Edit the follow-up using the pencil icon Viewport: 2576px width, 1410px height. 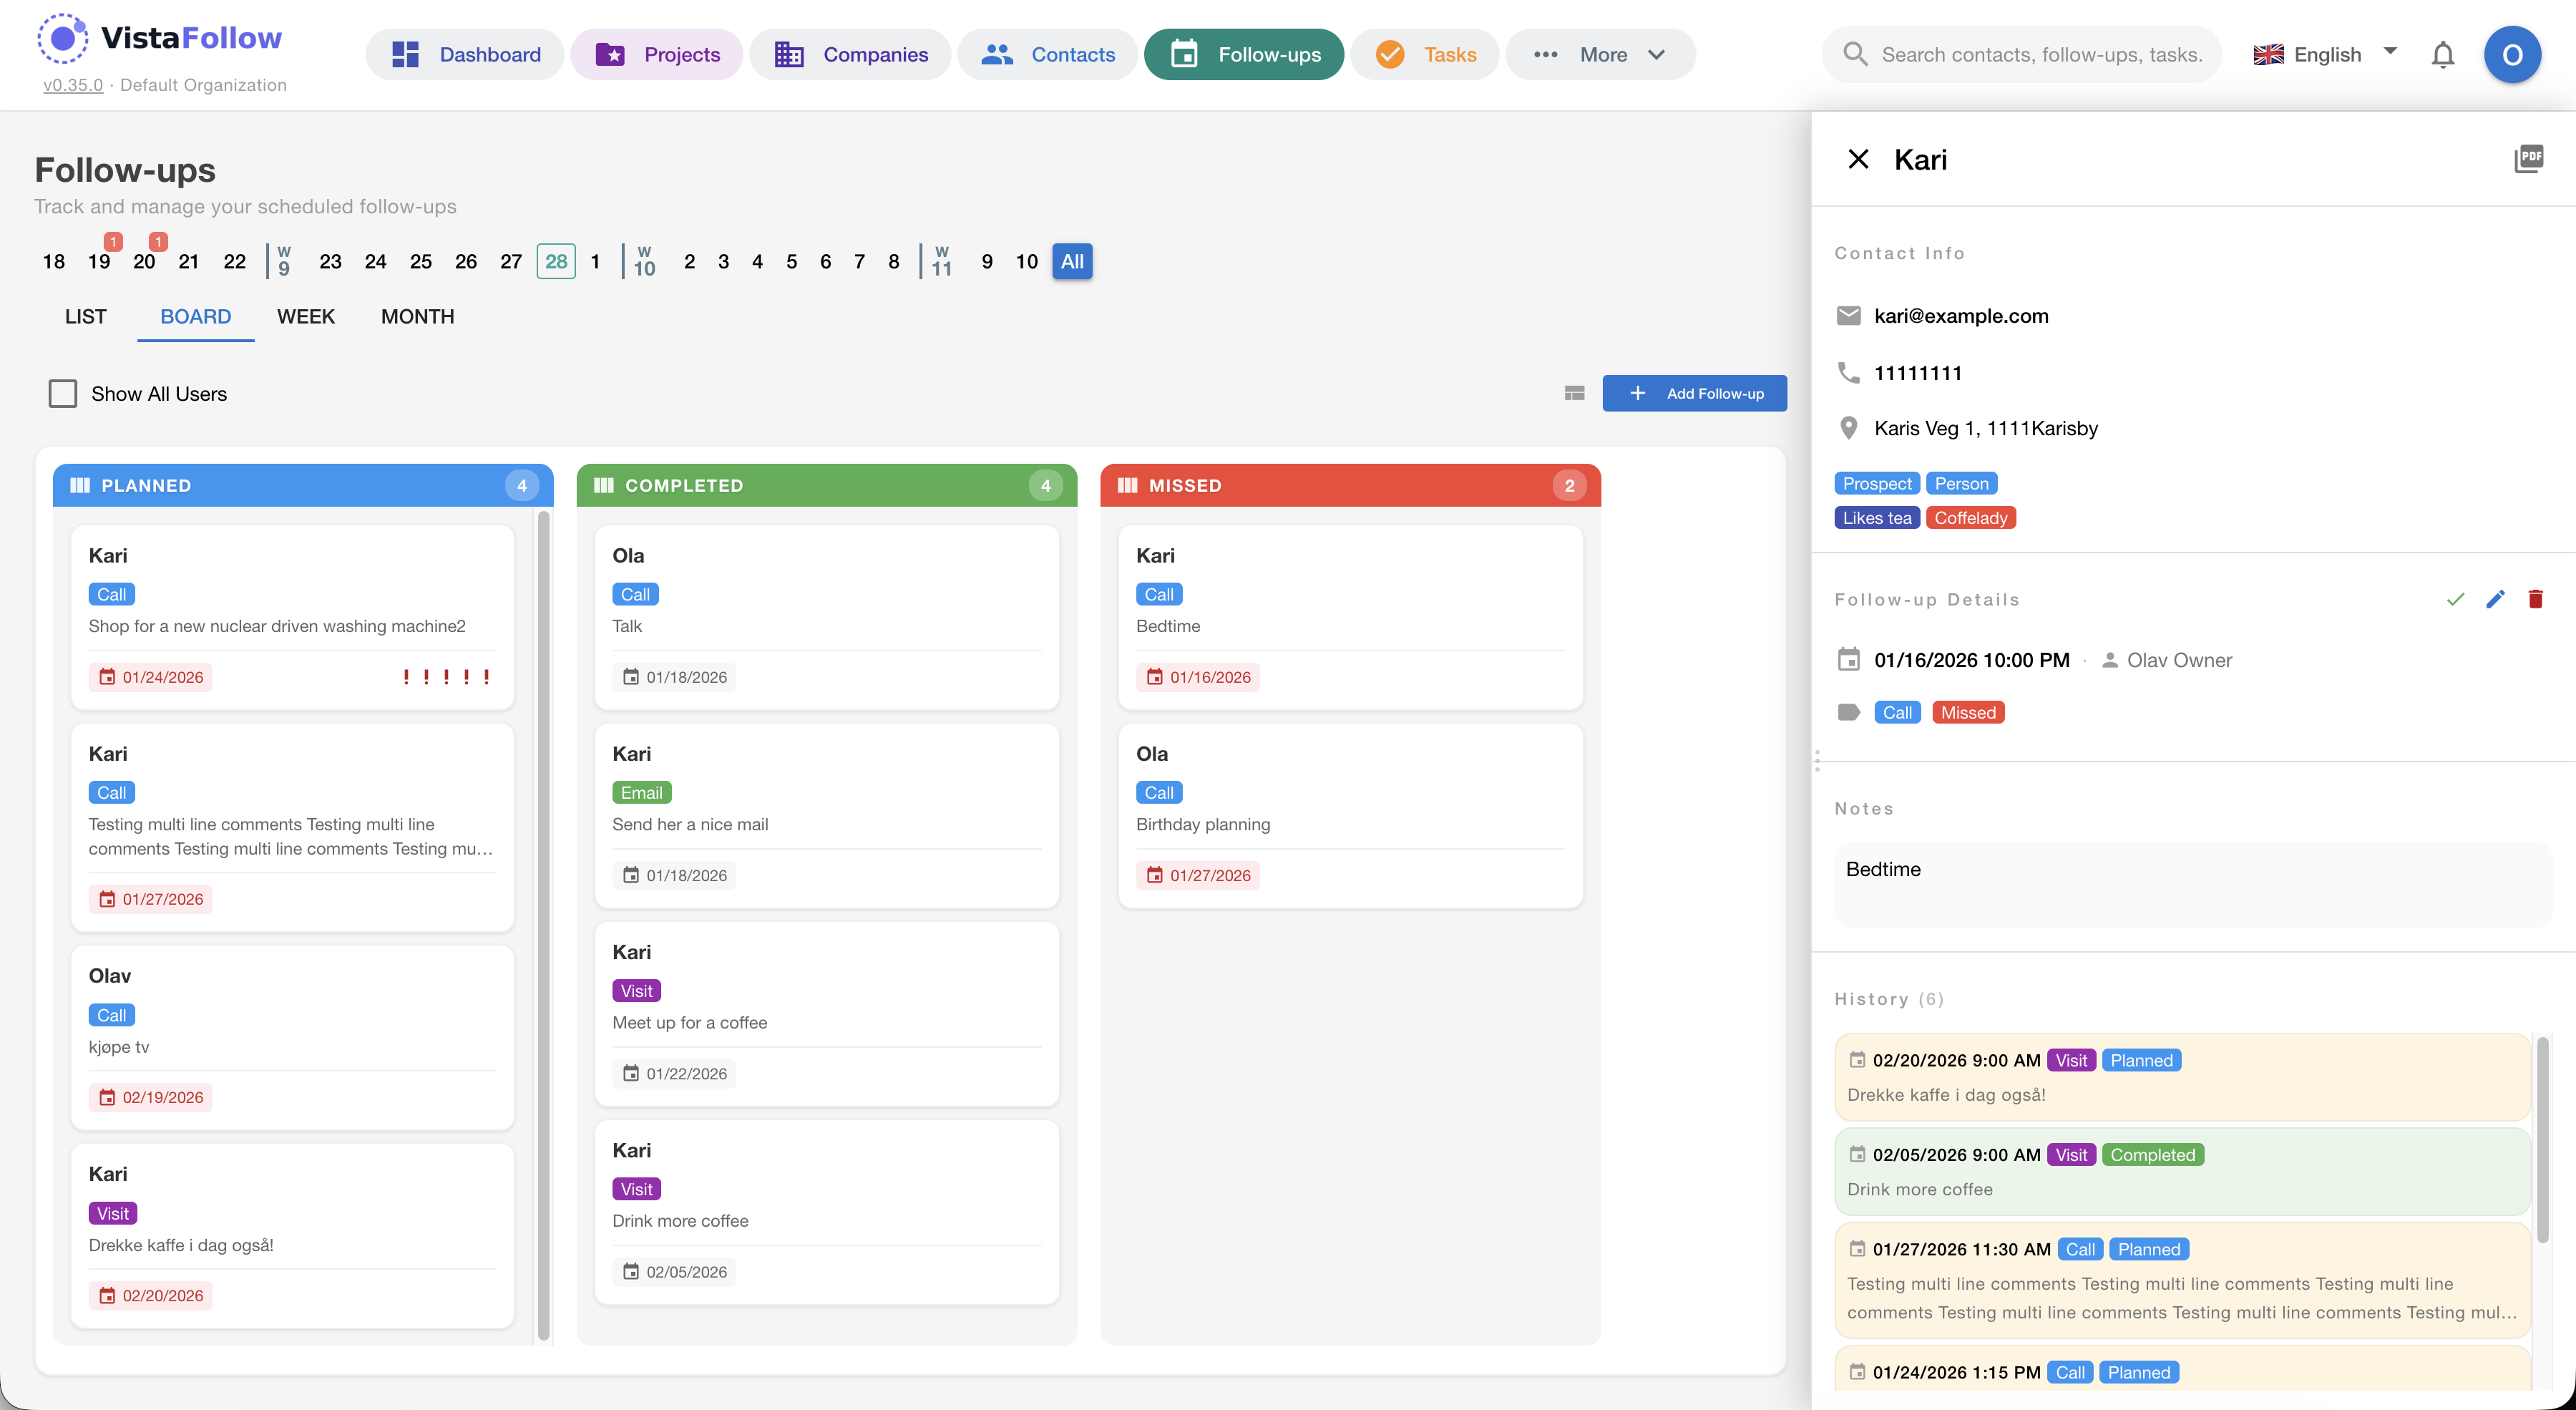(x=2495, y=599)
